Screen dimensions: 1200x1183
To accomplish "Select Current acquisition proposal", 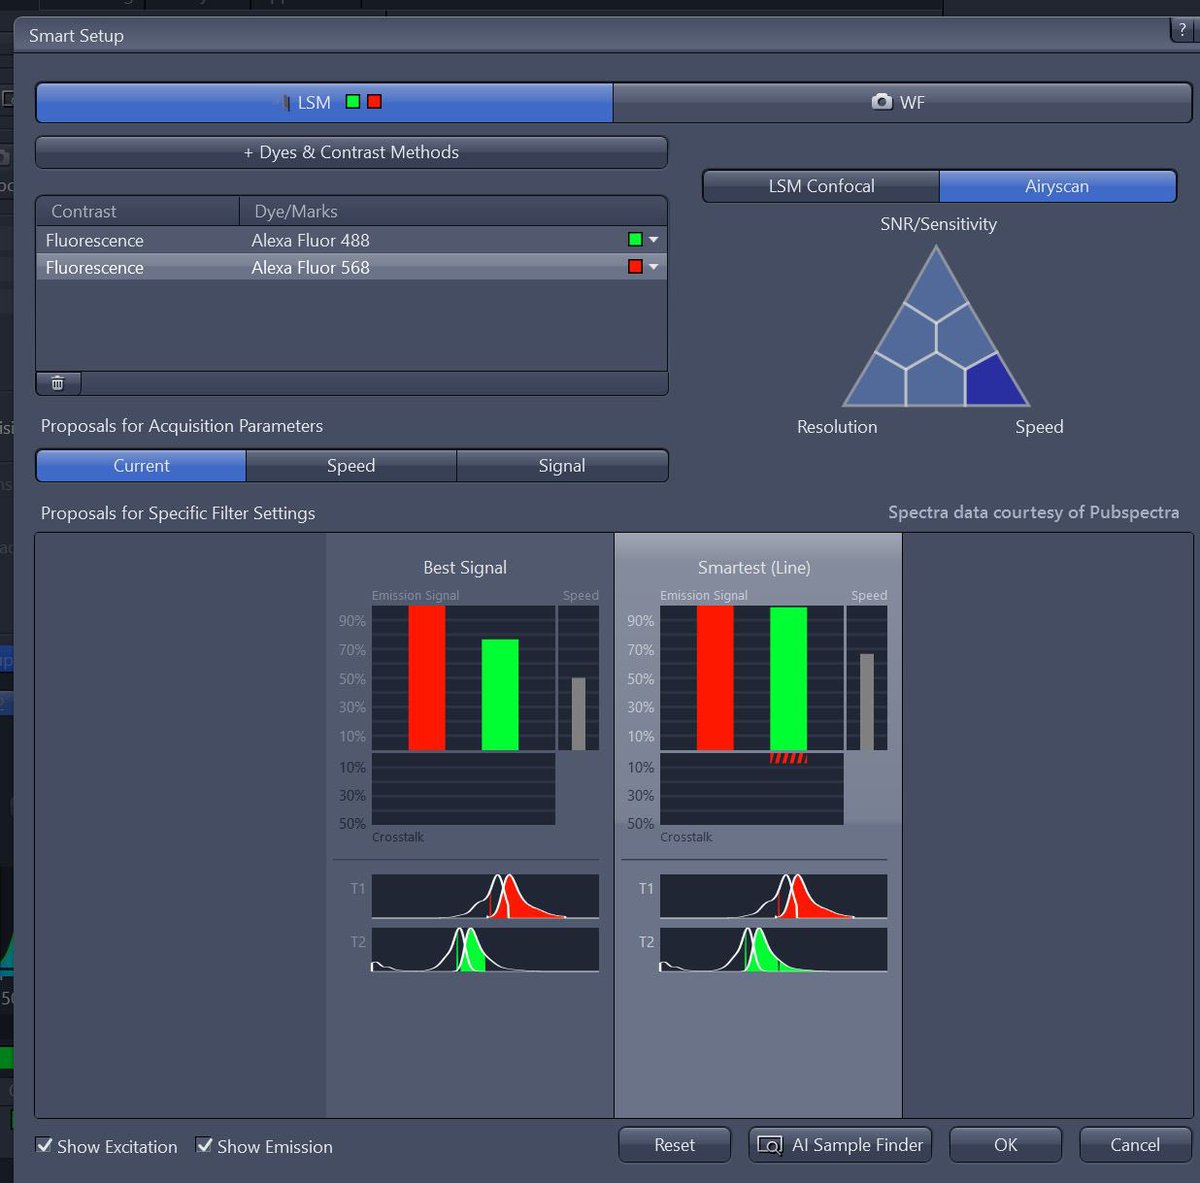I will [141, 466].
